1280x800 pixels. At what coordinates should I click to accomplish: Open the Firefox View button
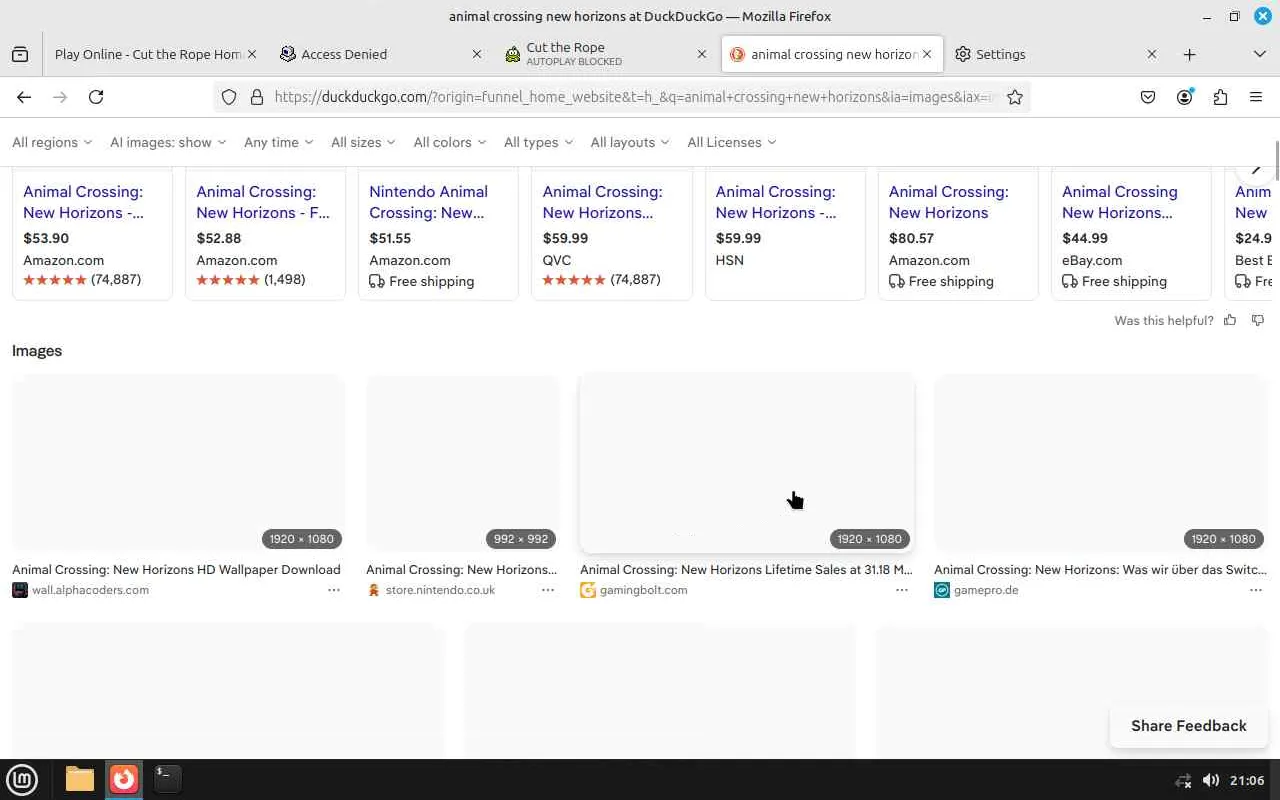pyautogui.click(x=20, y=54)
